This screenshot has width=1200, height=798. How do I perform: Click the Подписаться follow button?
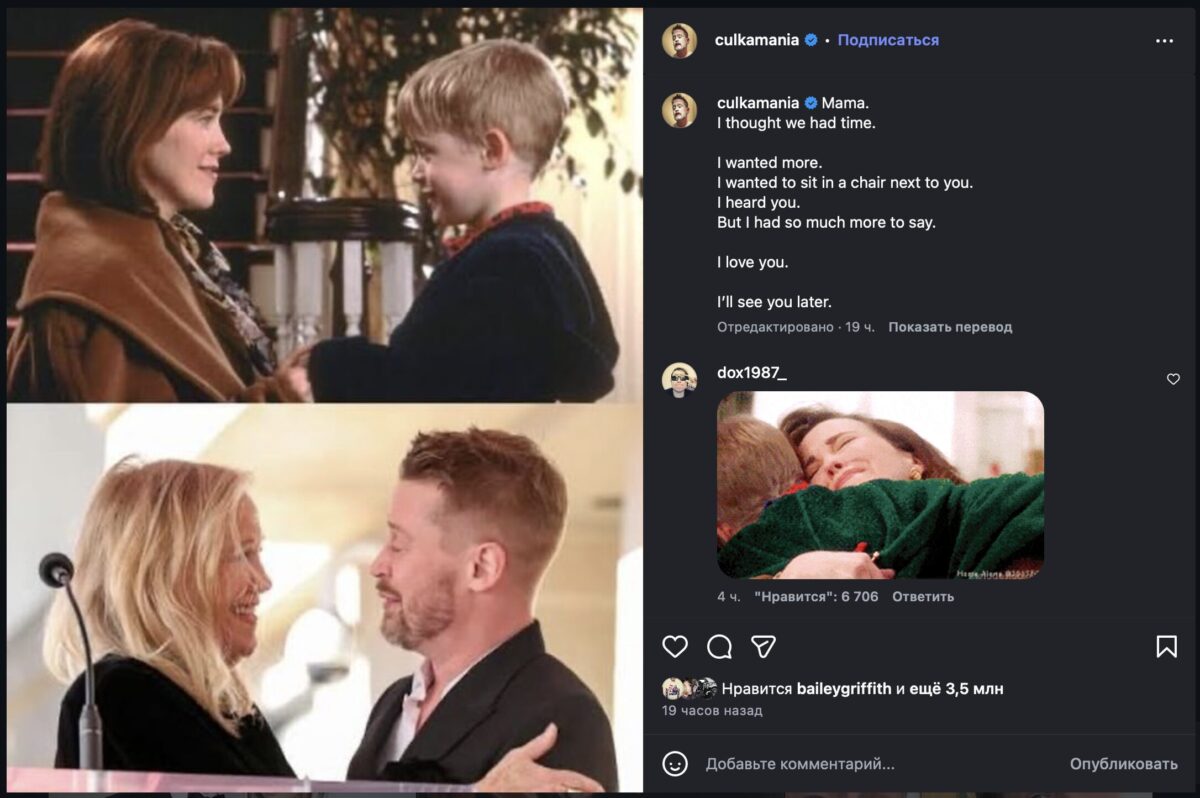click(888, 40)
